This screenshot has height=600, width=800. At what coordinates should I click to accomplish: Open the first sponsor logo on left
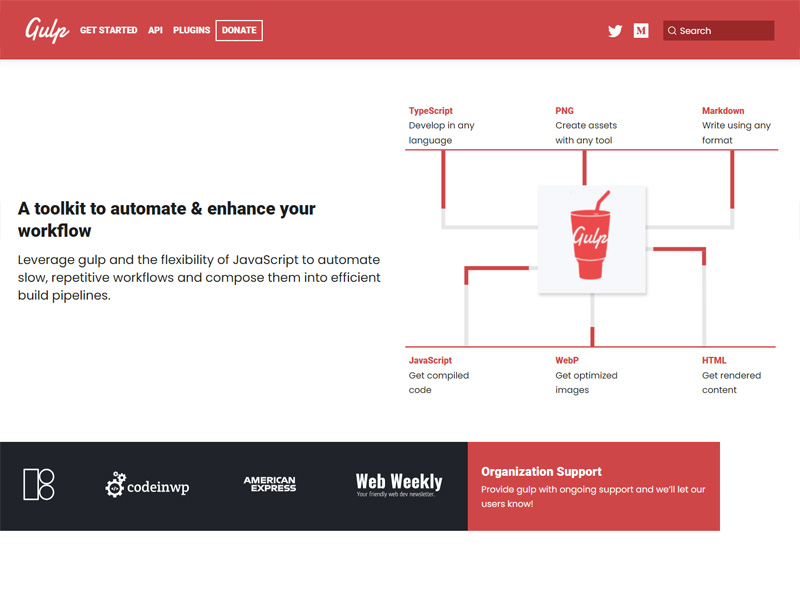pyautogui.click(x=39, y=485)
